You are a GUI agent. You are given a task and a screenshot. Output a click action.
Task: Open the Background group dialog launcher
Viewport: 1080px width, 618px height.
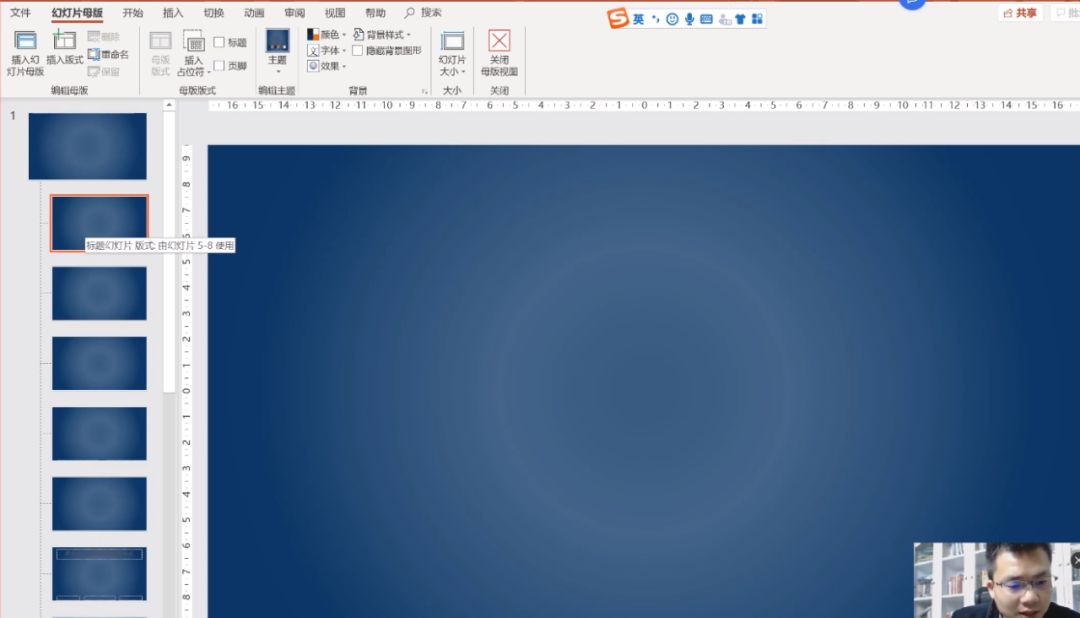424,91
